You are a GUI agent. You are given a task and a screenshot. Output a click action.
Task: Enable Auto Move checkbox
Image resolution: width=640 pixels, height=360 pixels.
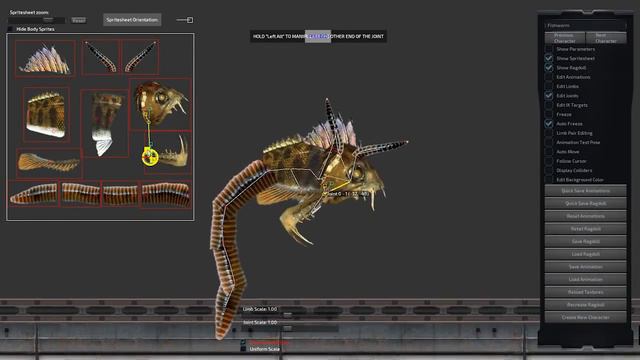coord(549,152)
